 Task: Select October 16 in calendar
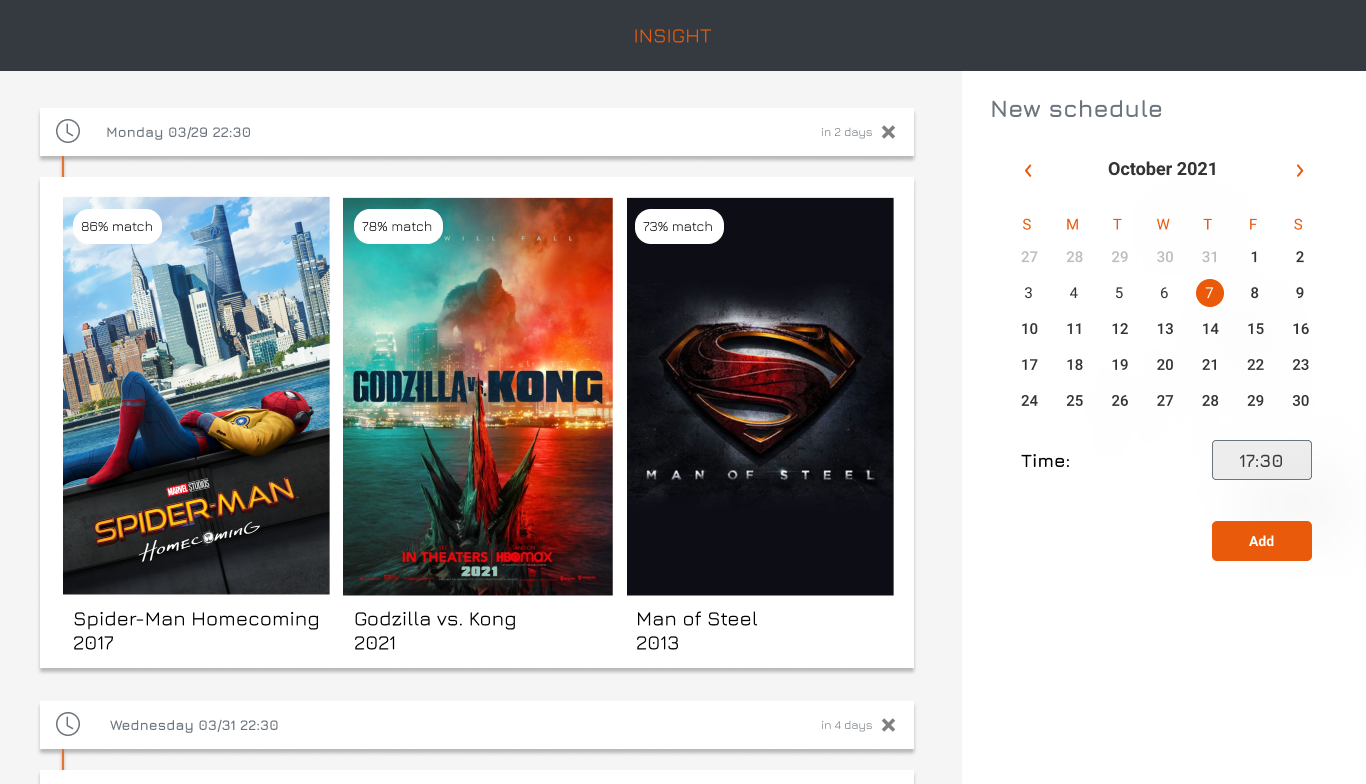tap(1300, 329)
